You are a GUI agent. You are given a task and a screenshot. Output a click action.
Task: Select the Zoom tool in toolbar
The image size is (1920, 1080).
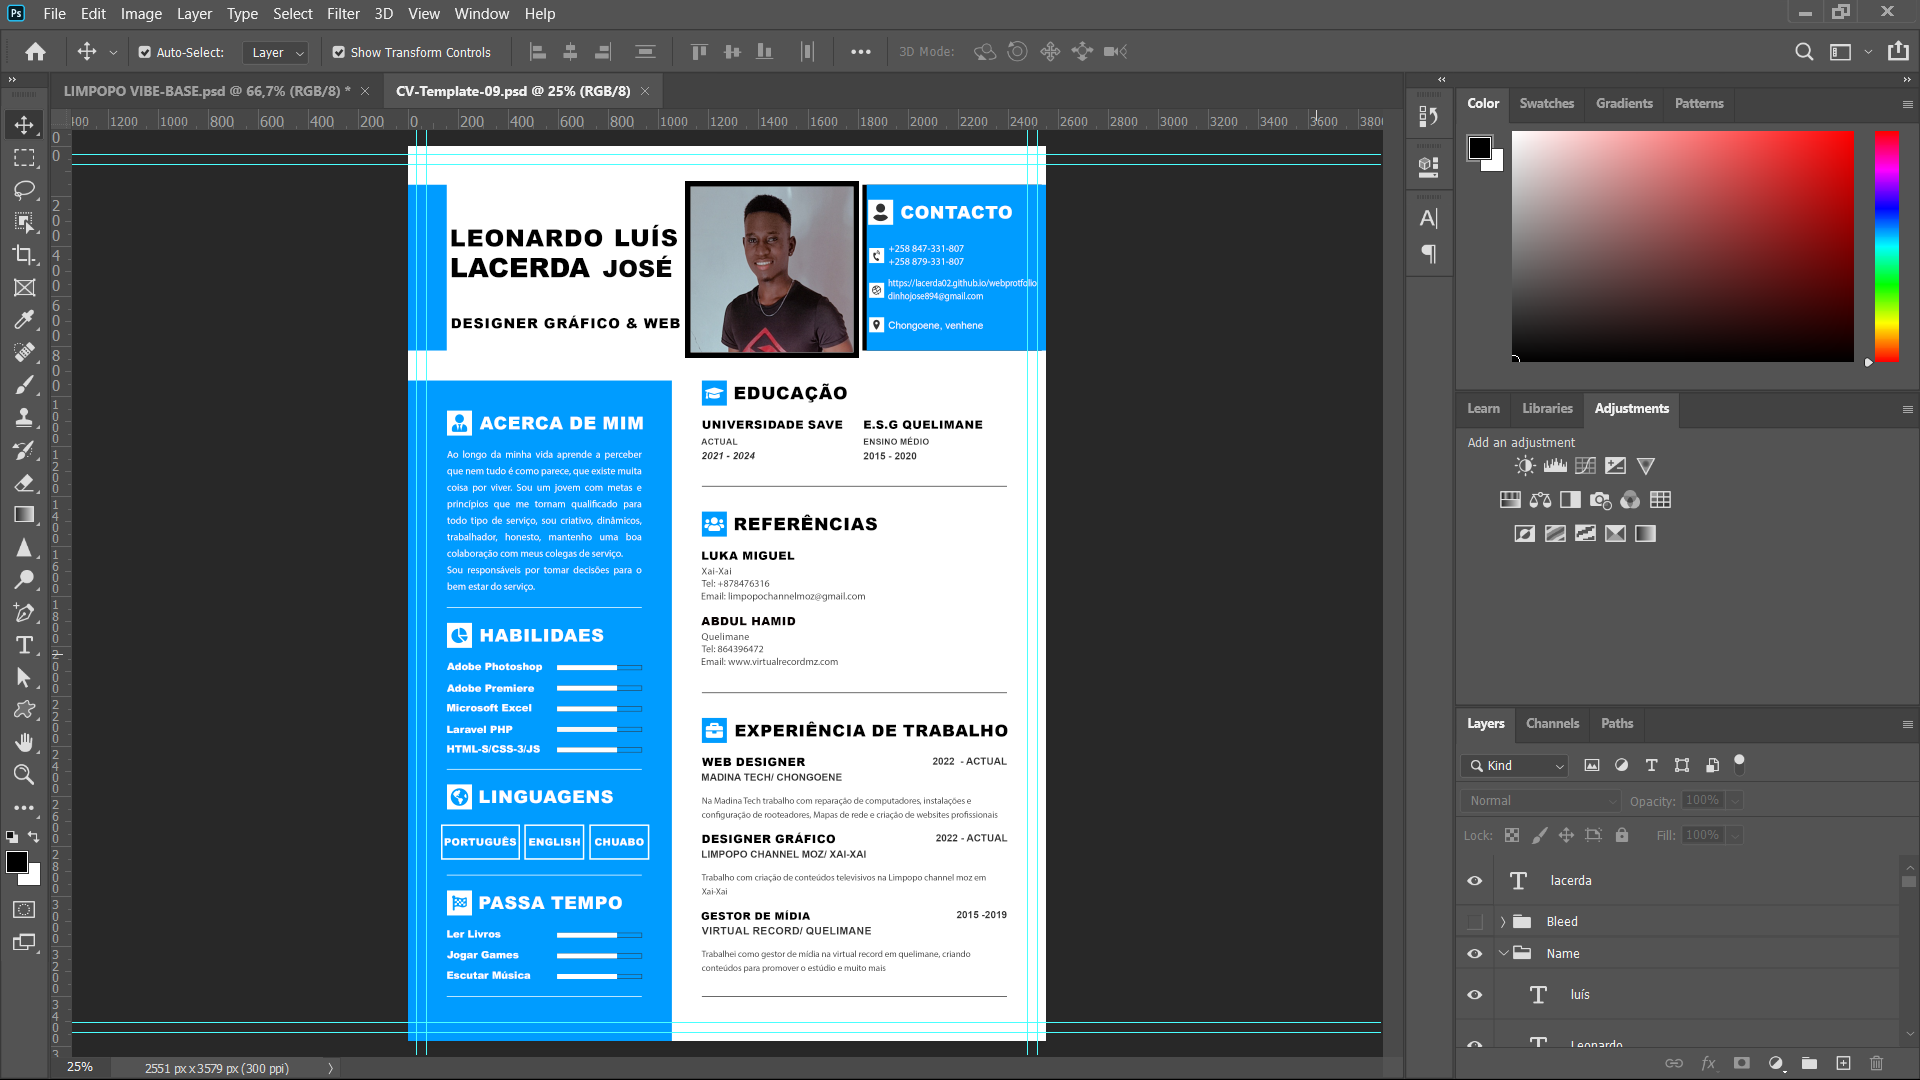point(24,774)
